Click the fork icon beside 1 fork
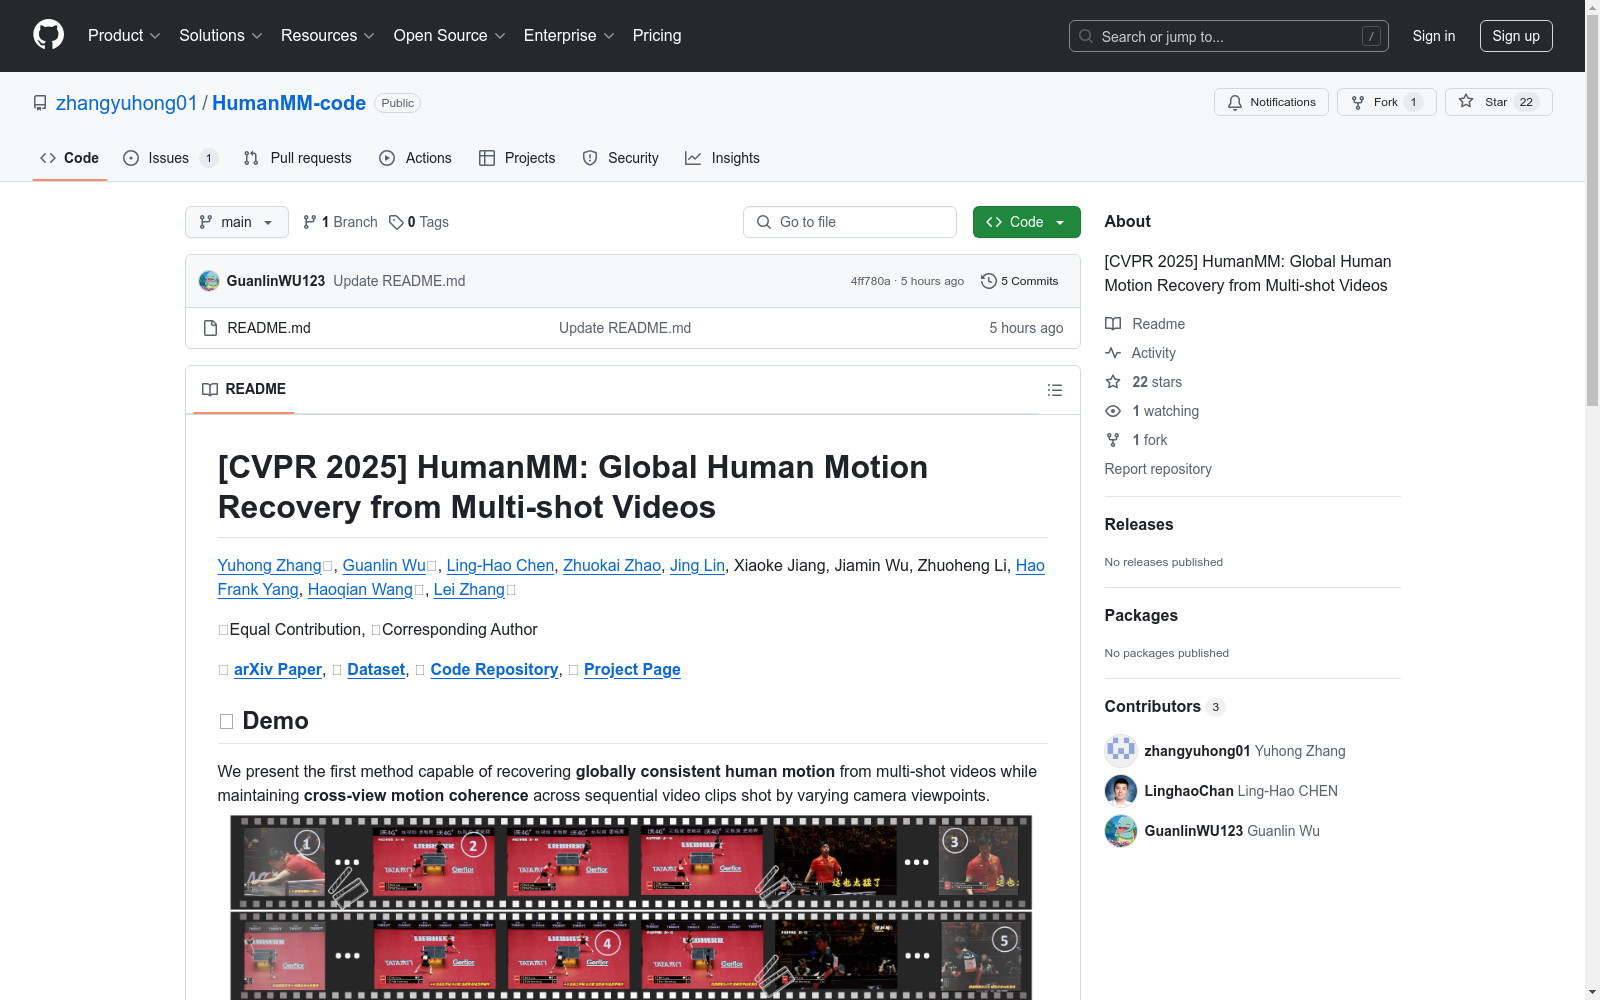1600x1000 pixels. [1113, 440]
